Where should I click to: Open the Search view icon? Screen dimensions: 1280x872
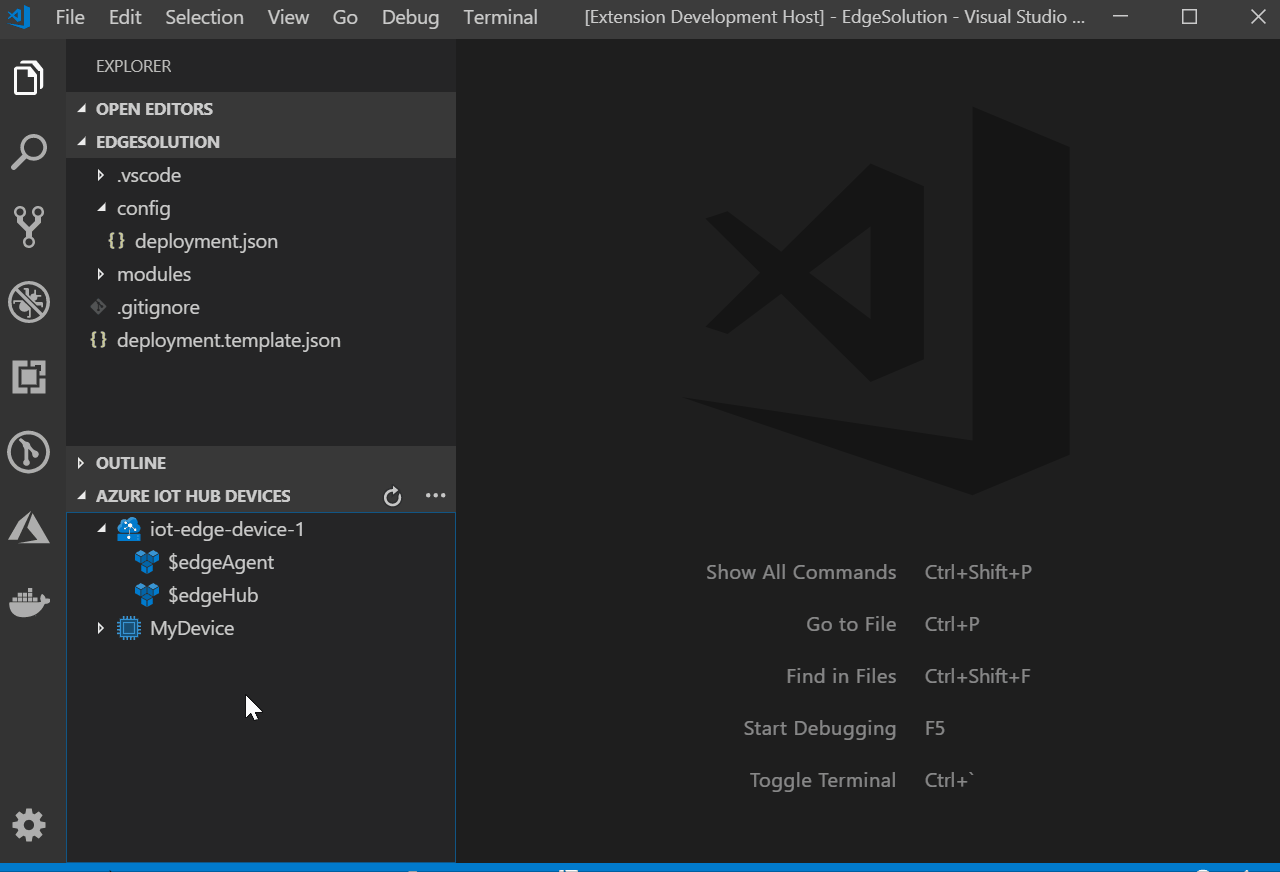[x=29, y=152]
